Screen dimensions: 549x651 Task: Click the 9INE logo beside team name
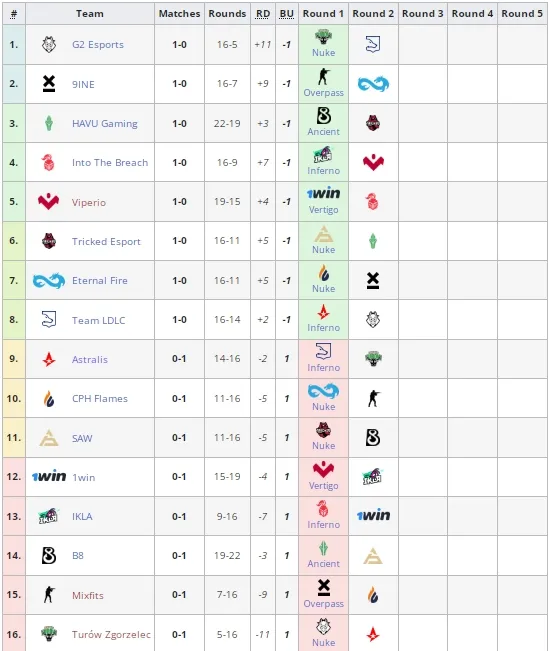tap(49, 84)
